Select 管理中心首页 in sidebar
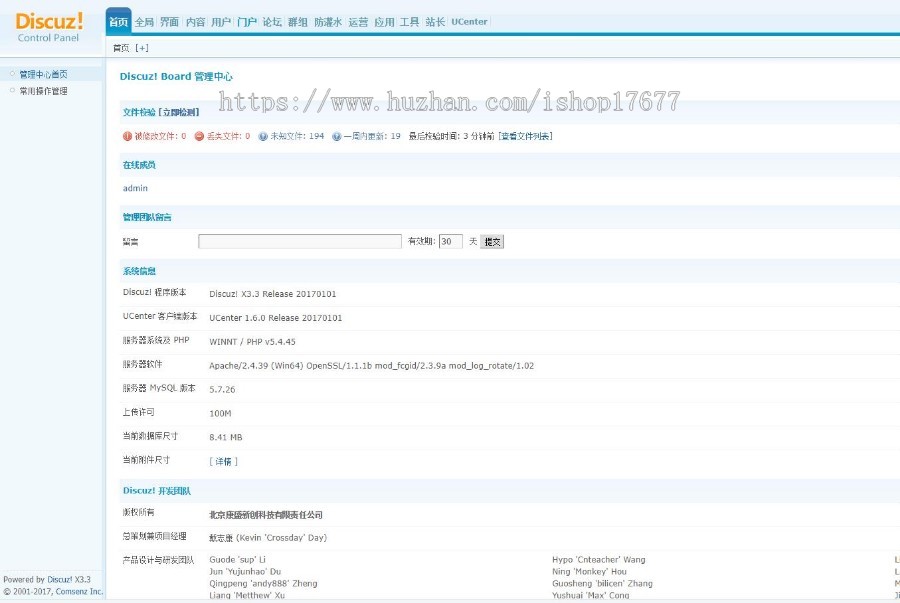Screen dimensions: 900x603 44,74
